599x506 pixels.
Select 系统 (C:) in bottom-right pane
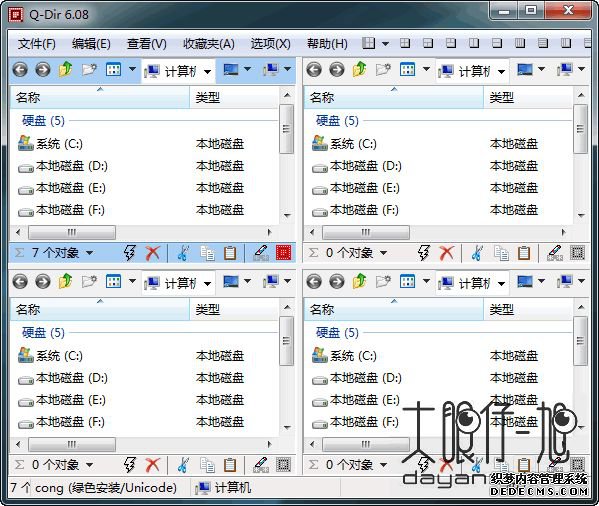click(x=345, y=356)
